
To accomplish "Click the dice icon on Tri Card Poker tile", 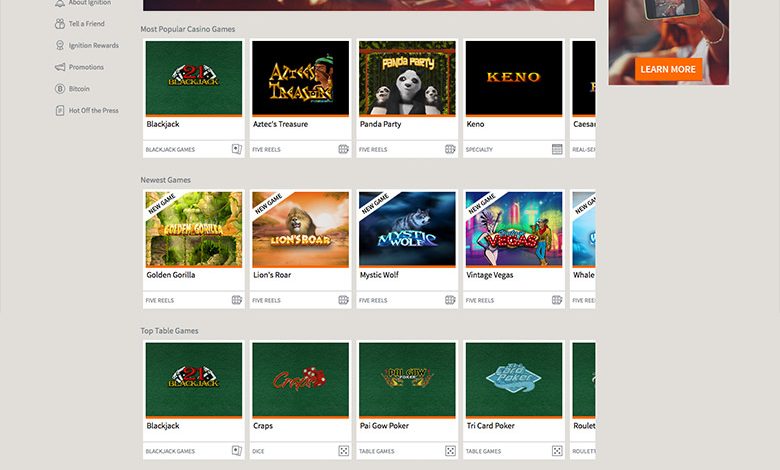I will click(557, 451).
